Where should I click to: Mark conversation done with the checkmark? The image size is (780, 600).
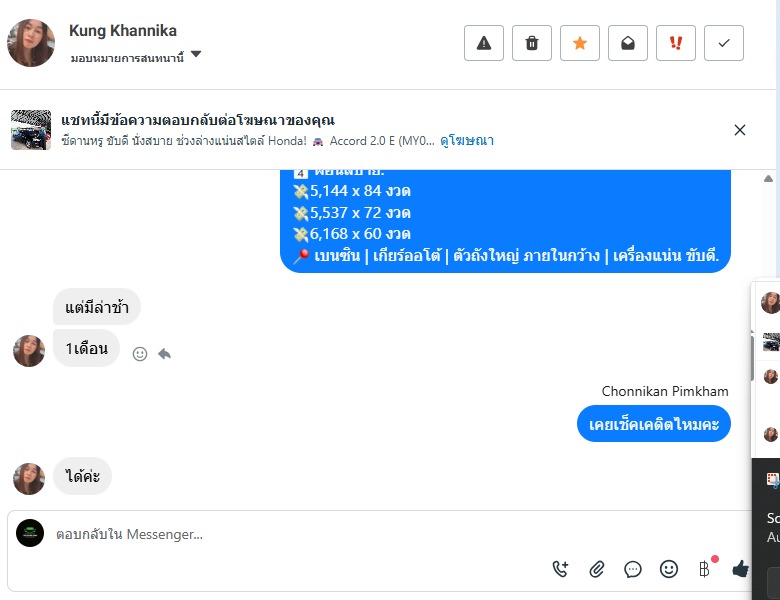tap(724, 43)
